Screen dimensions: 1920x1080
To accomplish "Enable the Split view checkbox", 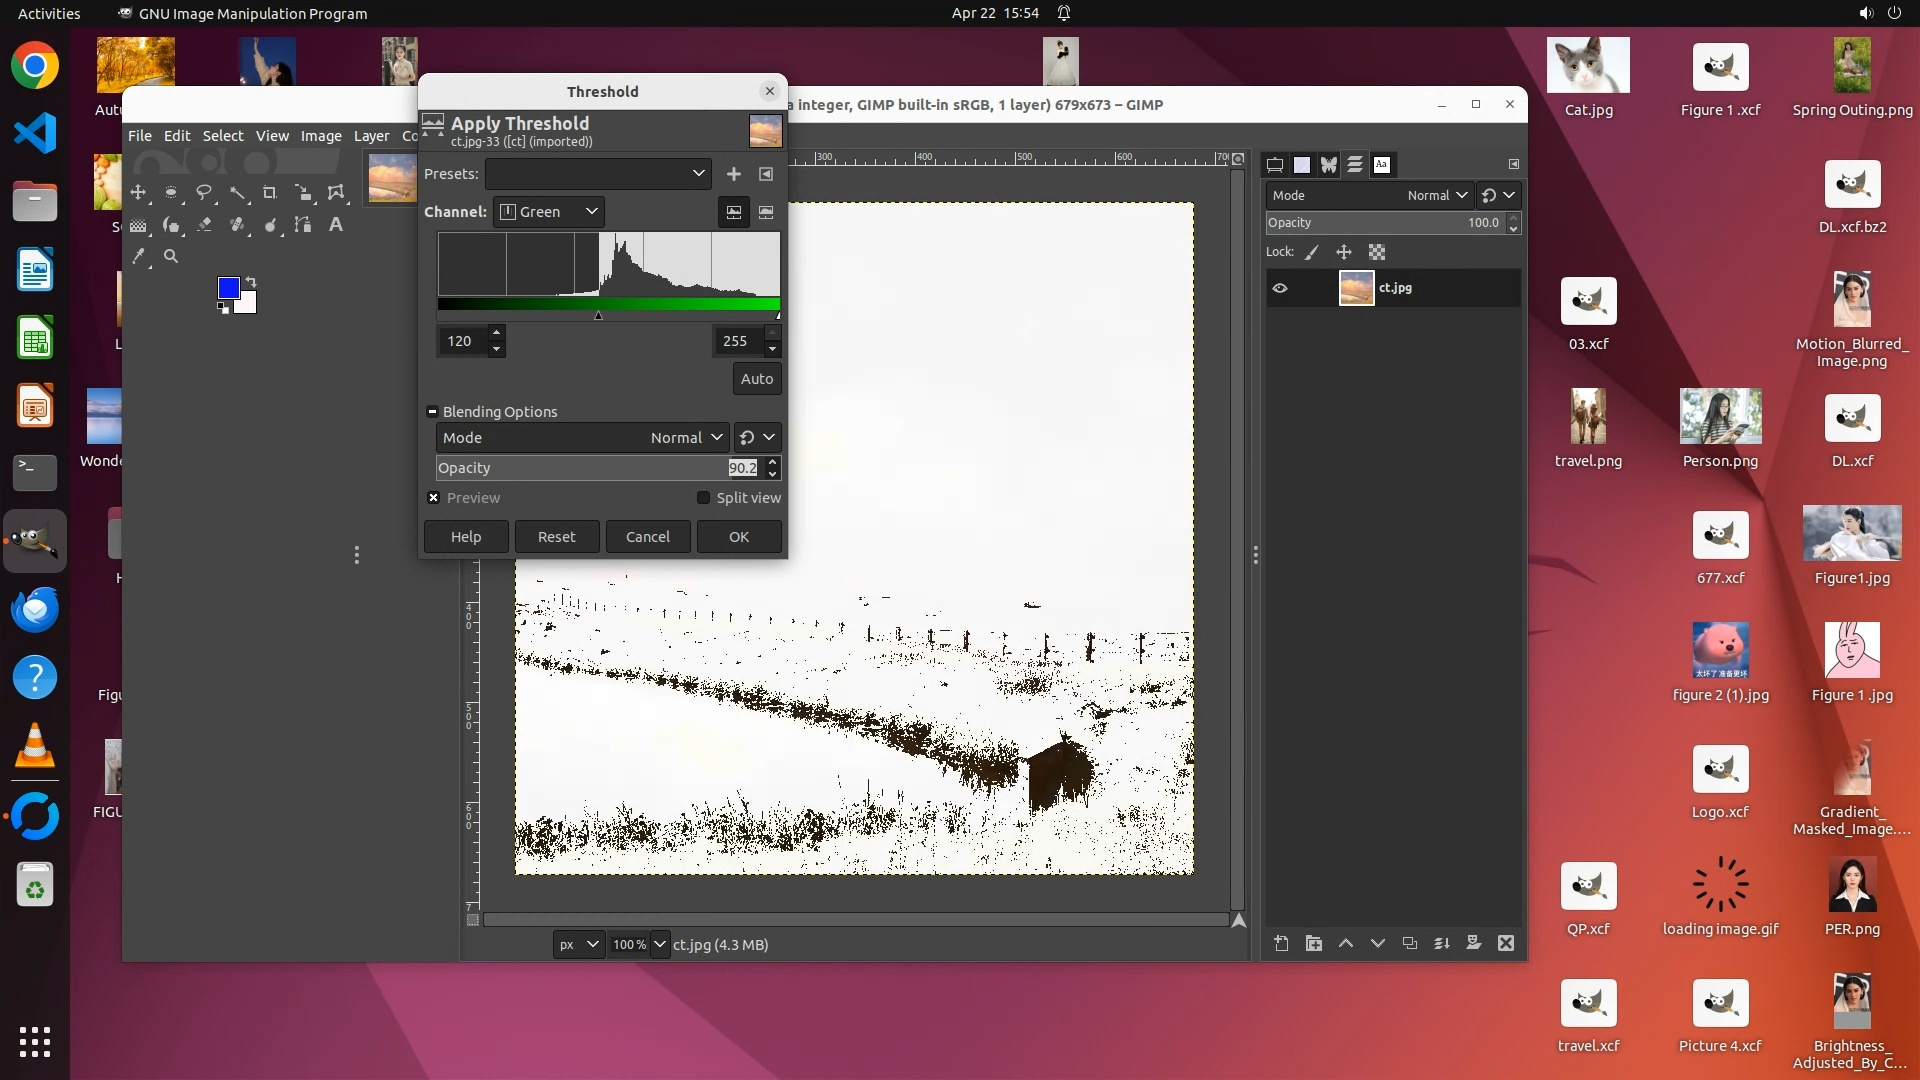I will point(703,498).
